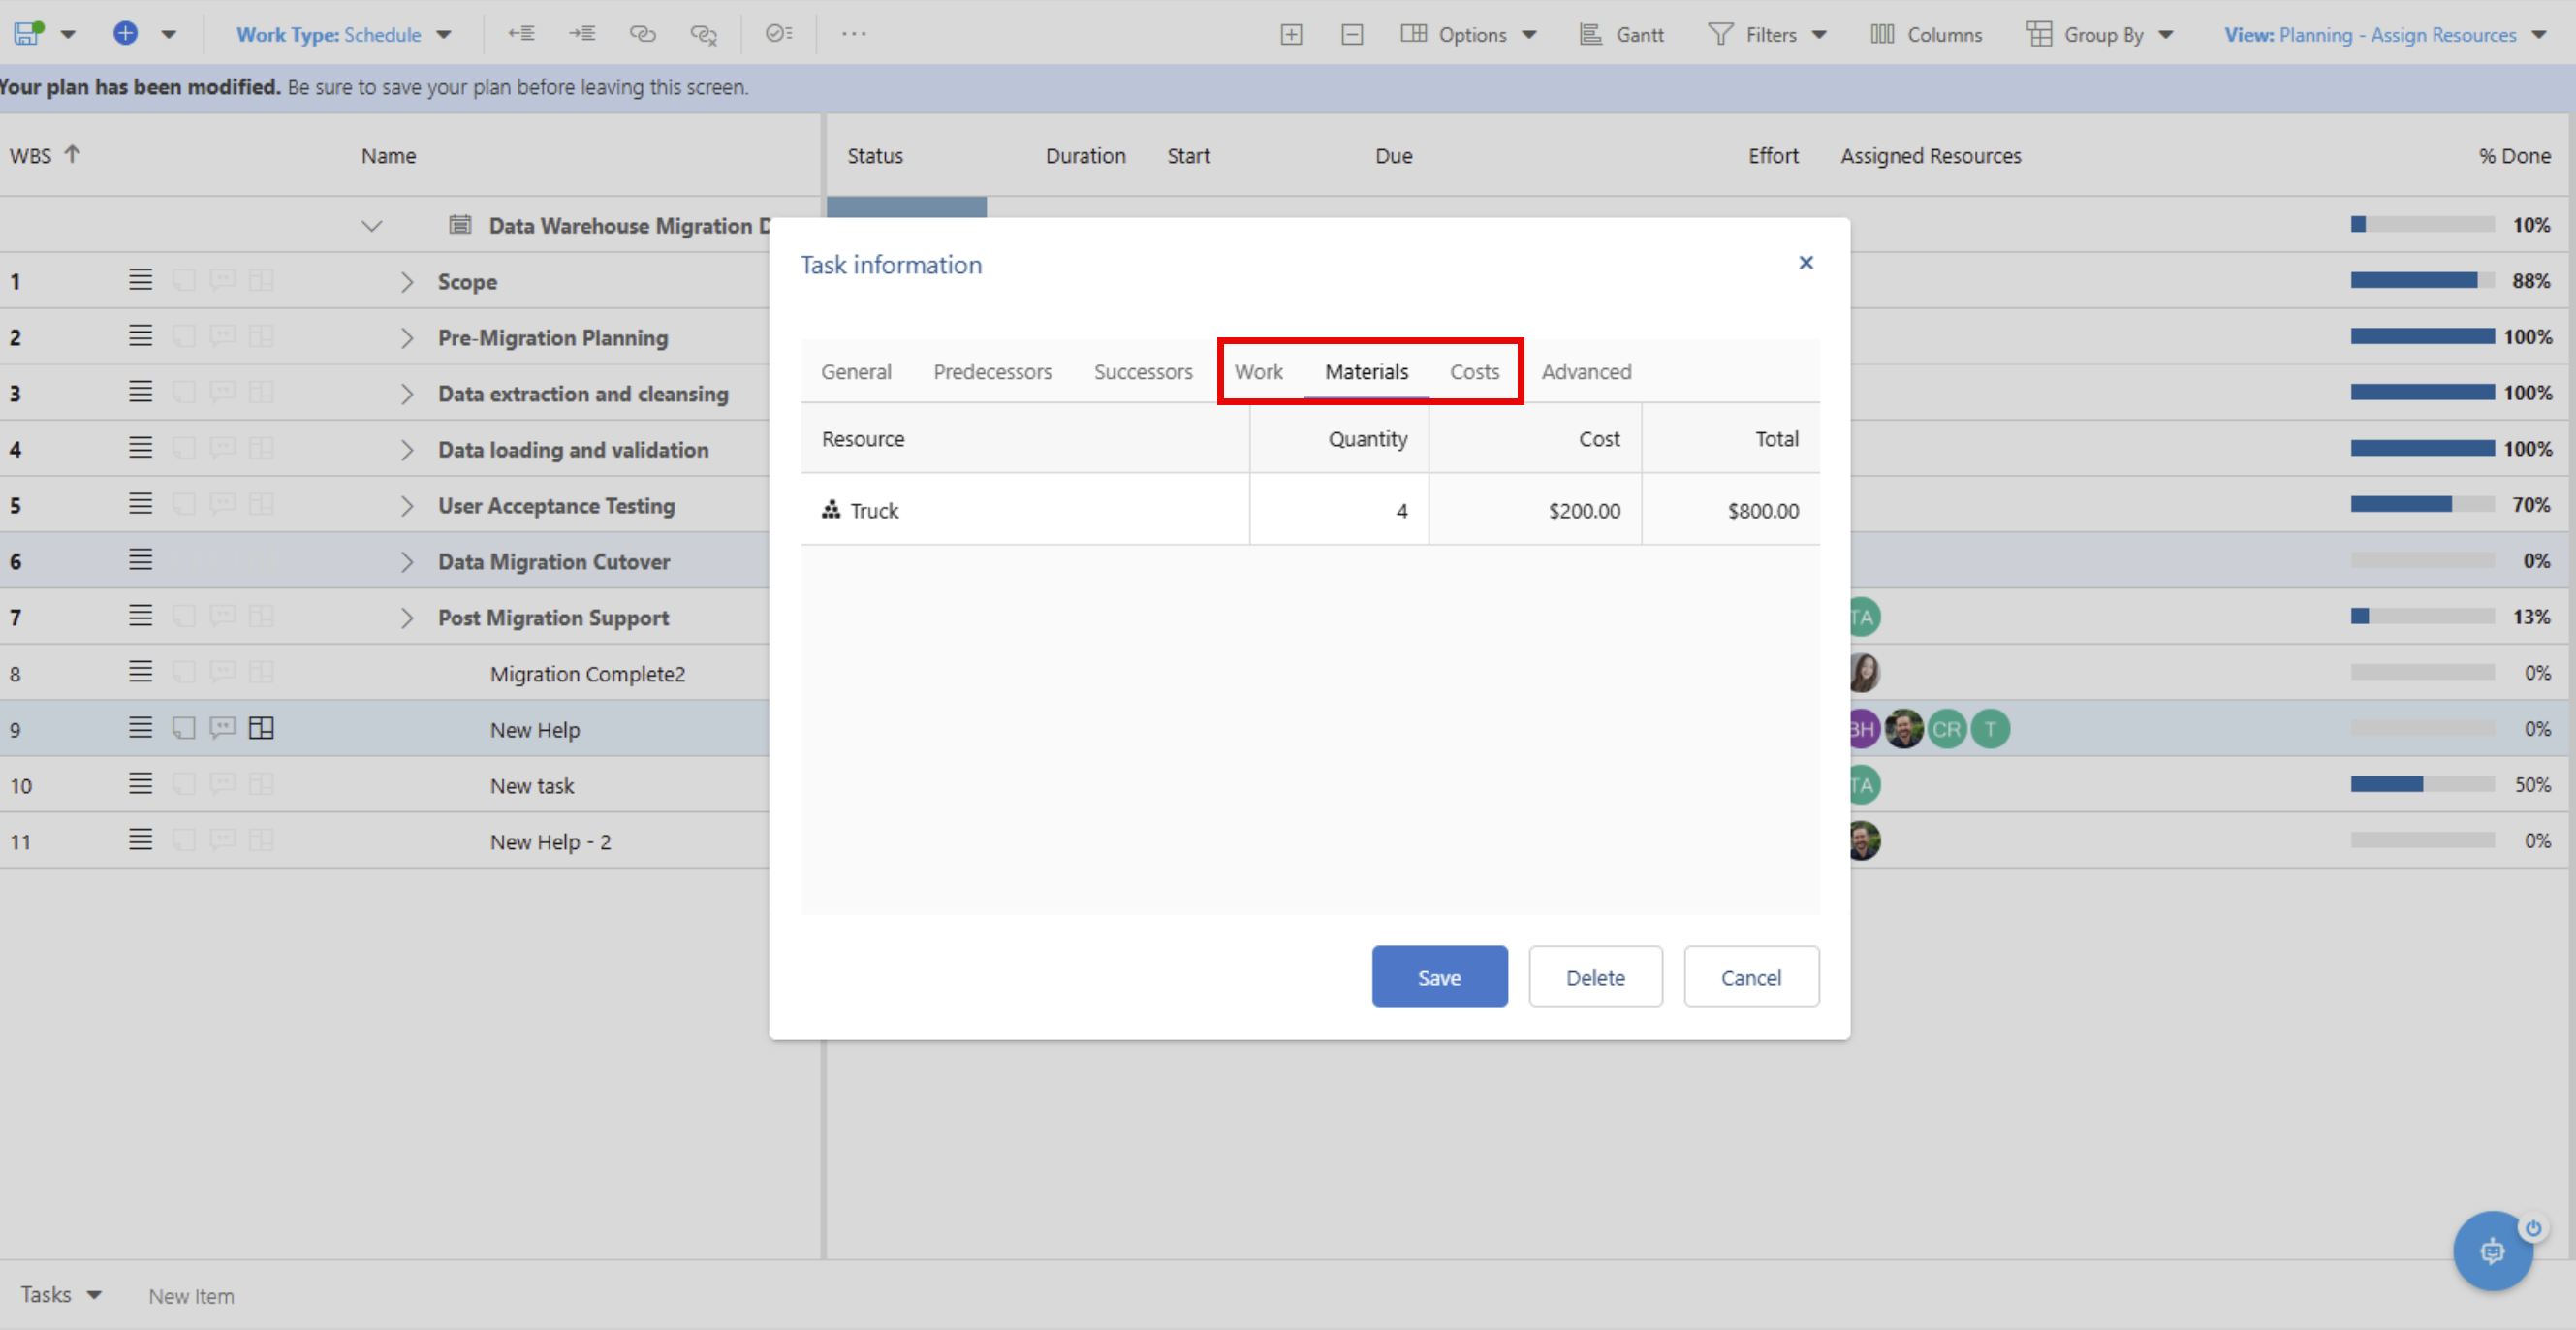The height and width of the screenshot is (1330, 2576).
Task: Open the row menu icon for Scope
Action: 140,280
